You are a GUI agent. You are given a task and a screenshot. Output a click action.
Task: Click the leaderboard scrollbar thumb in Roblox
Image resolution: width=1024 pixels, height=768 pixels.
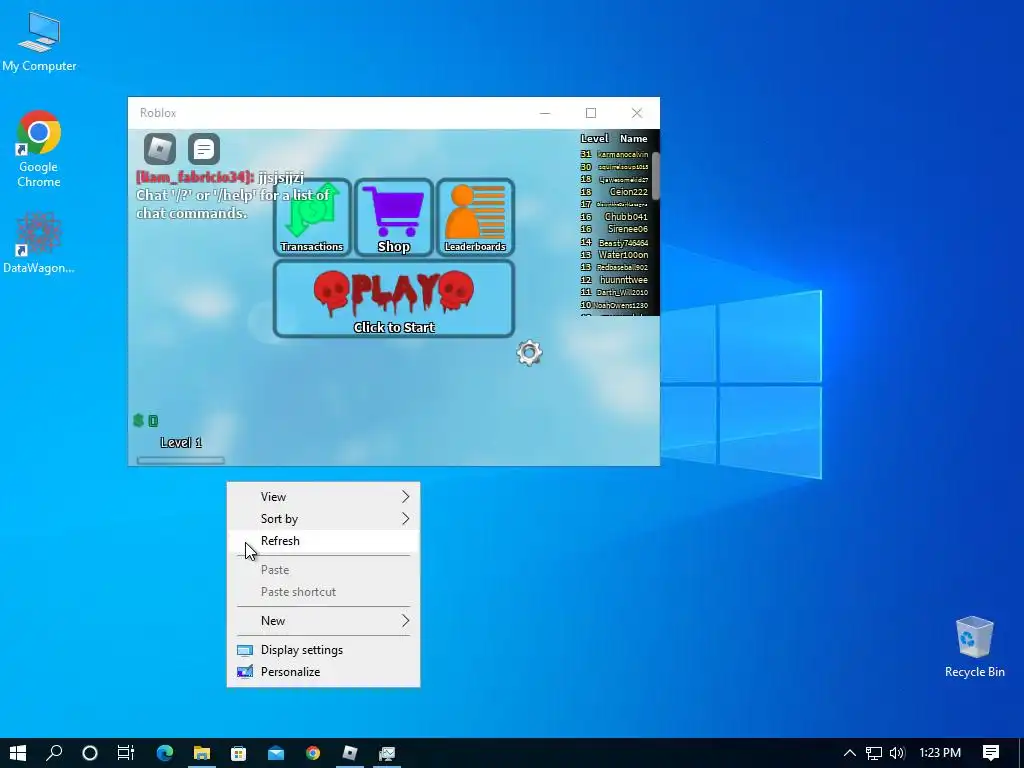tap(656, 175)
